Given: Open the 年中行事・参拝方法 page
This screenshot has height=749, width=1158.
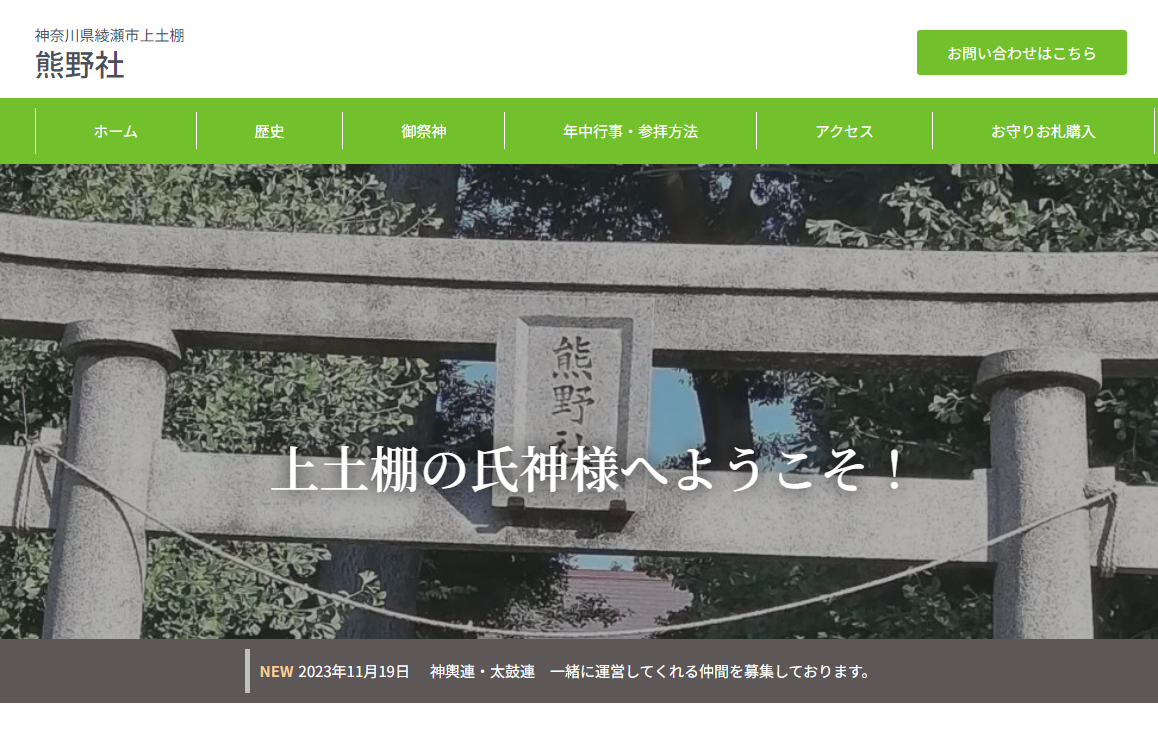Looking at the screenshot, I should point(630,131).
